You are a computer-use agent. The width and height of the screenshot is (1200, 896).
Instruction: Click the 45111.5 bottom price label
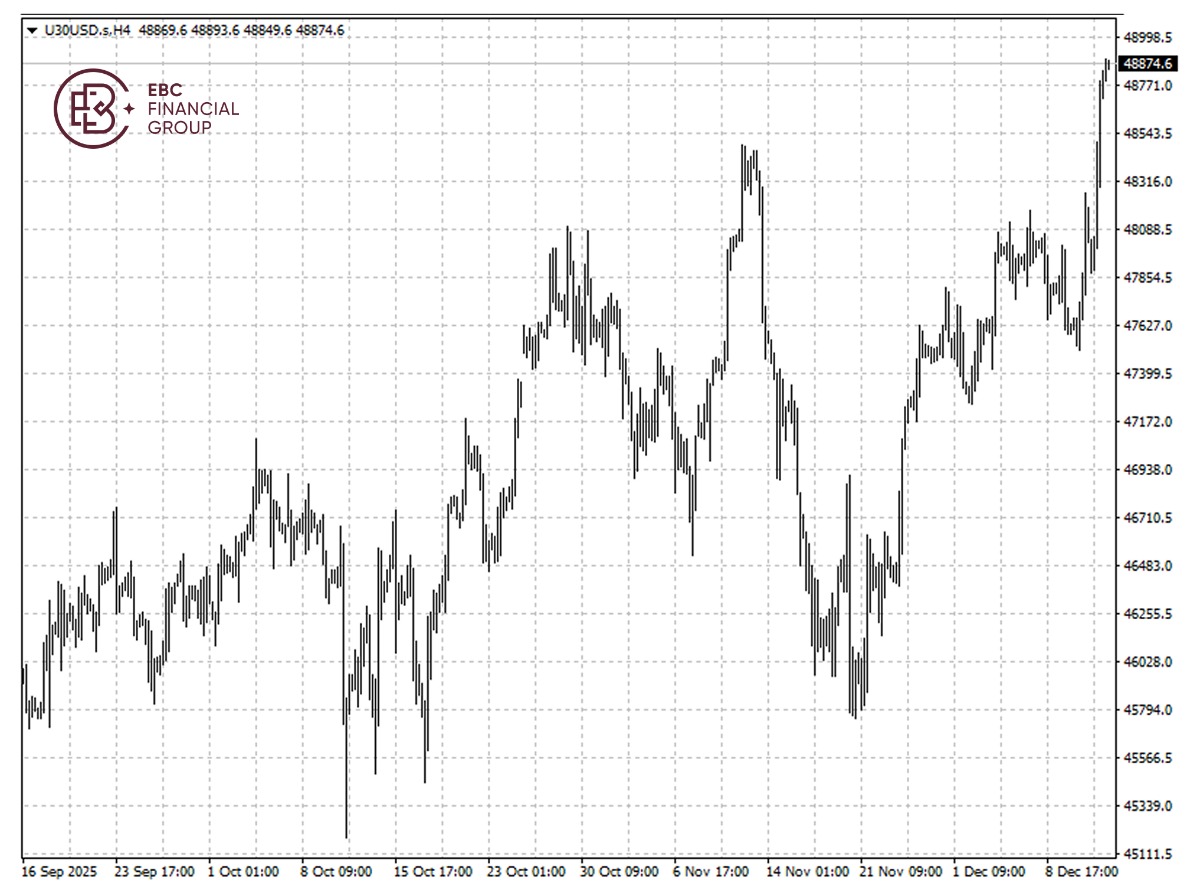[1147, 855]
